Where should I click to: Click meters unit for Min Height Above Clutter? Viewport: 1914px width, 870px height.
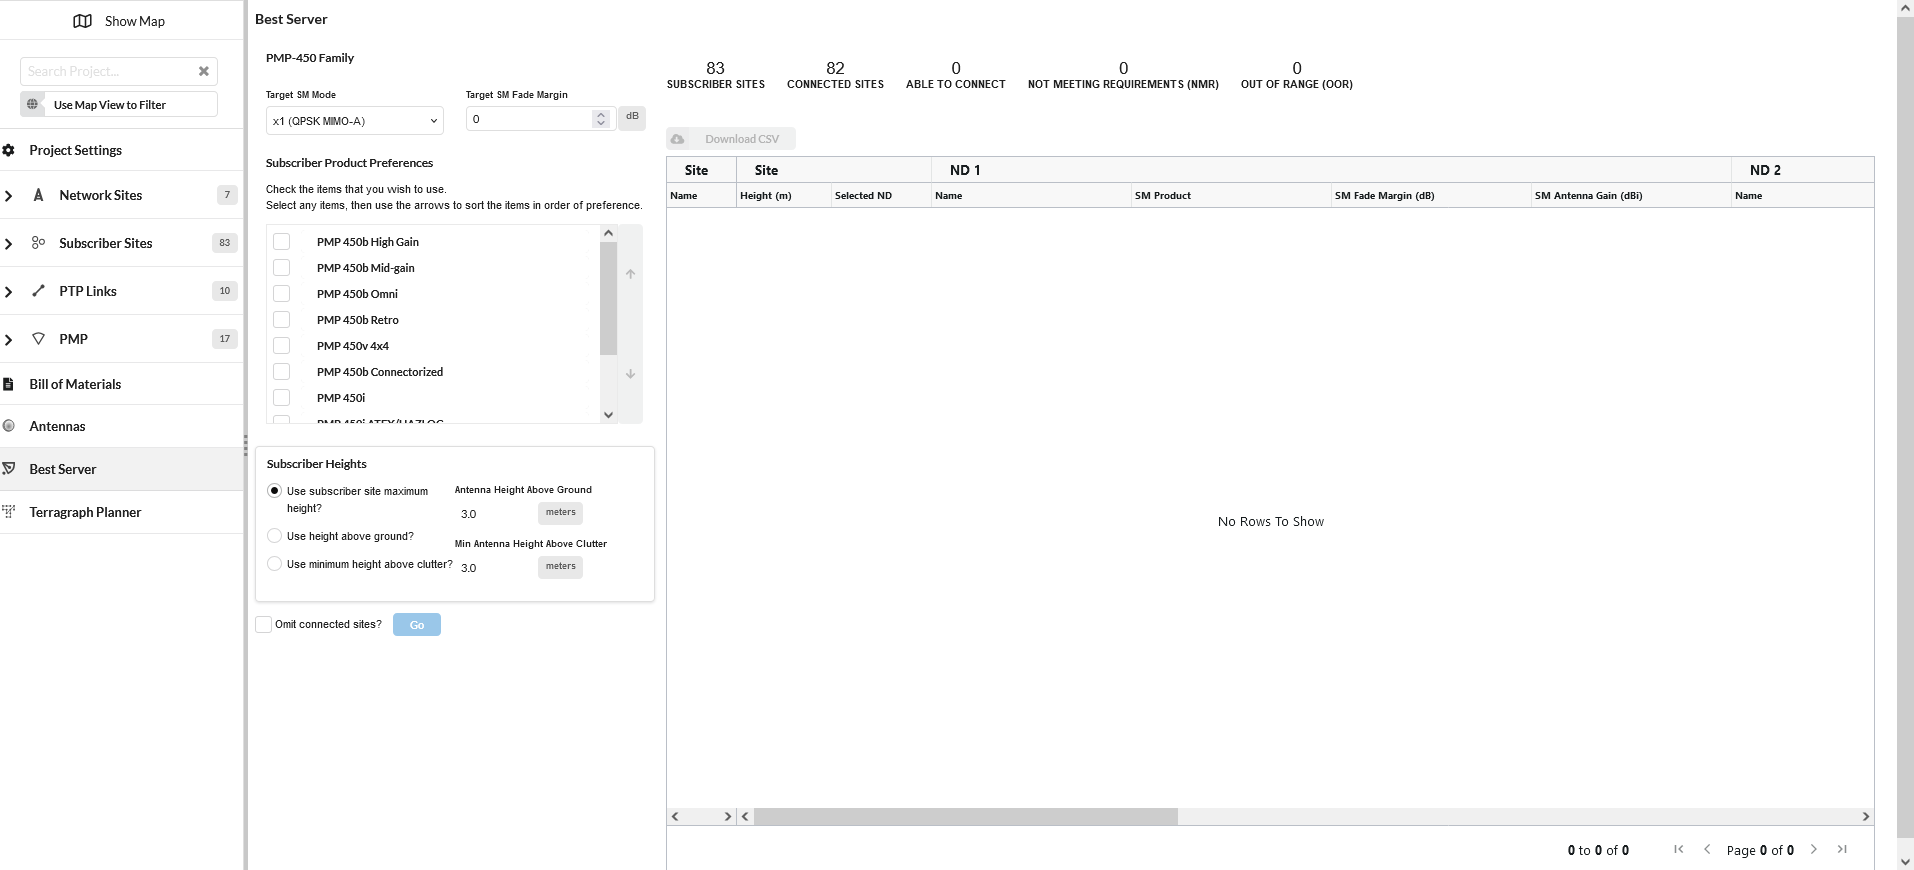pyautogui.click(x=560, y=567)
